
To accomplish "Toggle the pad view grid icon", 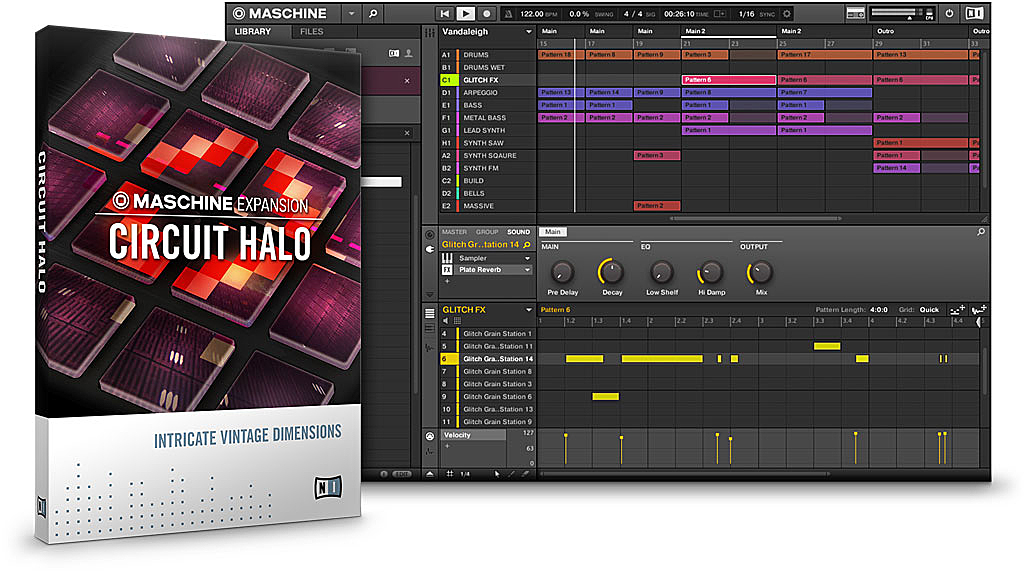I will pos(457,321).
